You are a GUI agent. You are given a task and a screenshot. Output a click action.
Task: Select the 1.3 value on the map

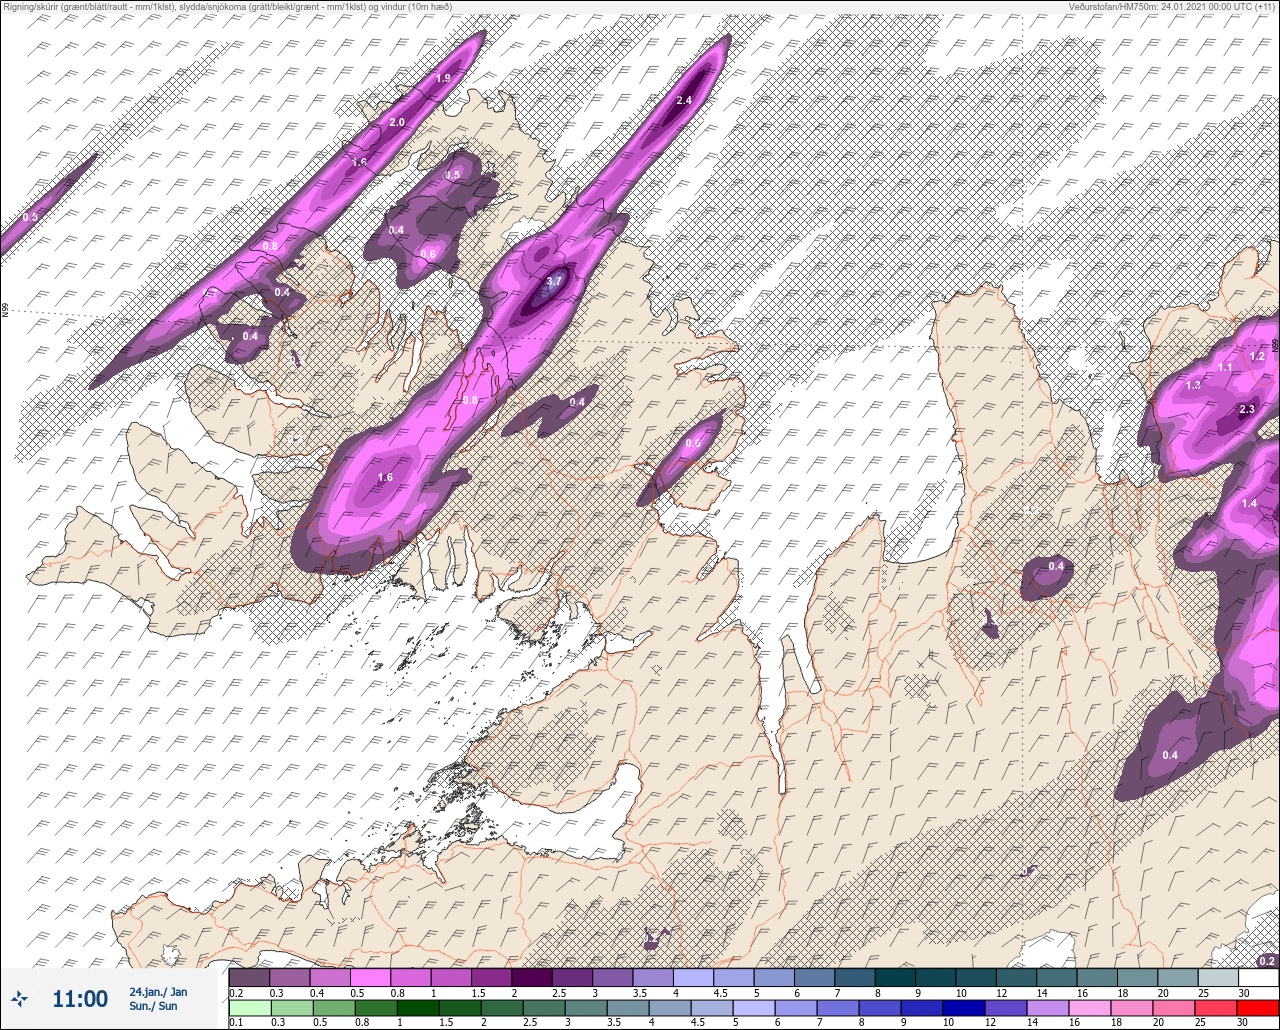point(1193,385)
